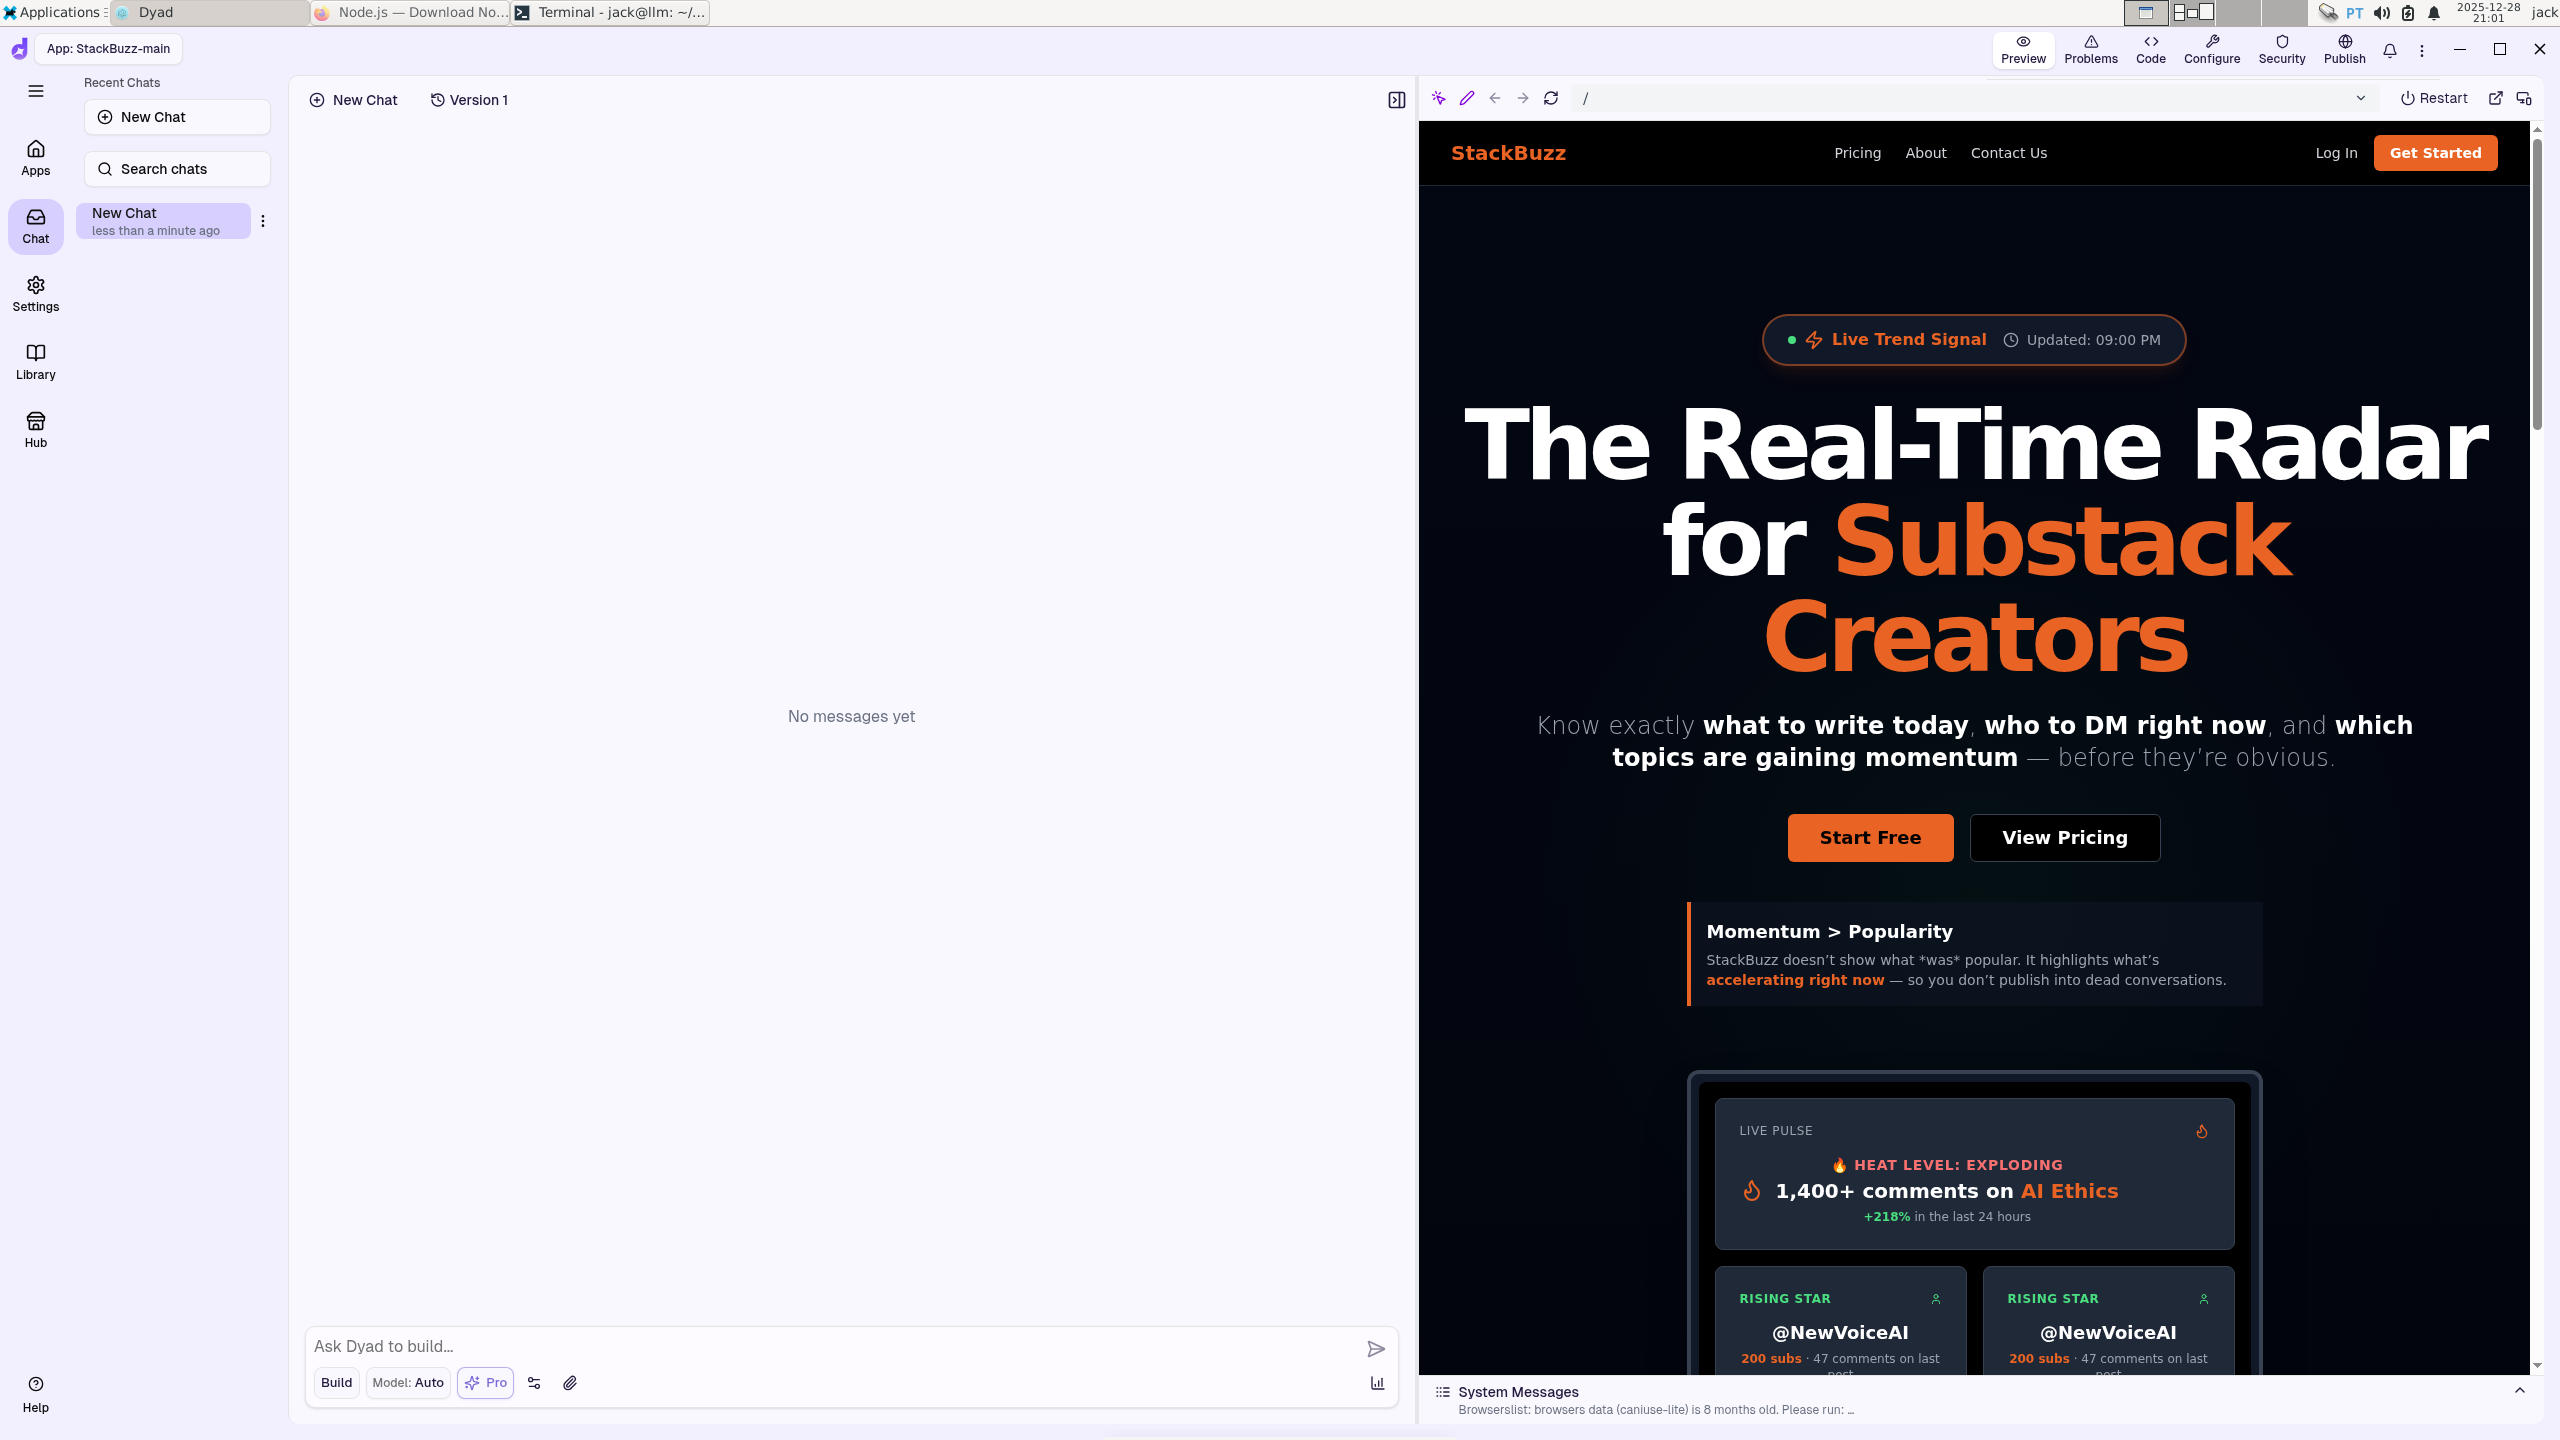Switch to the Publish tab

pos(2345,50)
